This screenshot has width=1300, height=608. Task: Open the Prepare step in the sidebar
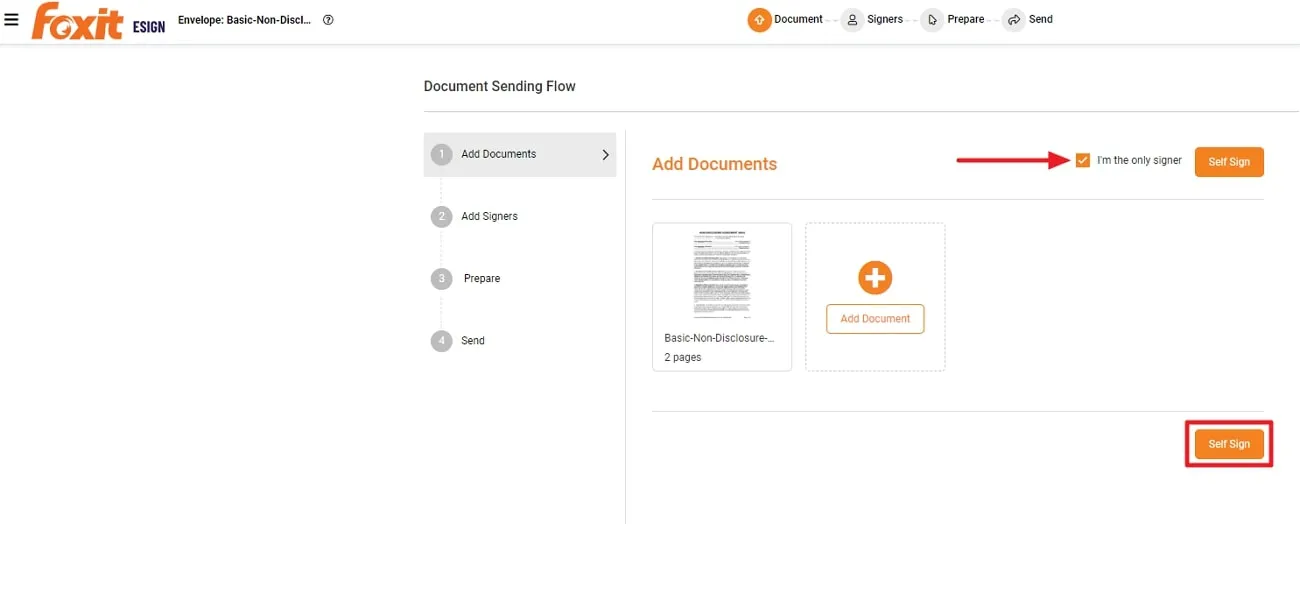coord(482,278)
